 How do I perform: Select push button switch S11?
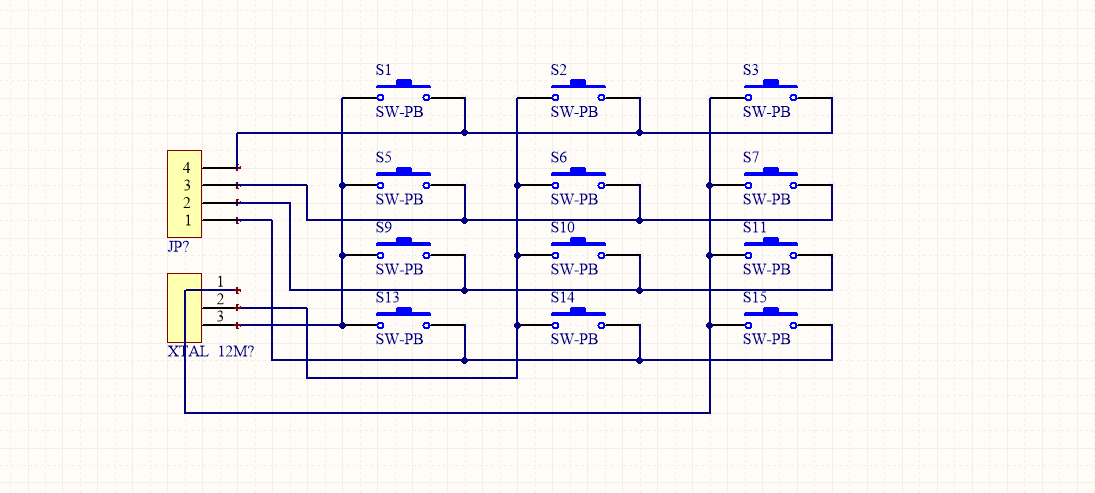pos(771,249)
